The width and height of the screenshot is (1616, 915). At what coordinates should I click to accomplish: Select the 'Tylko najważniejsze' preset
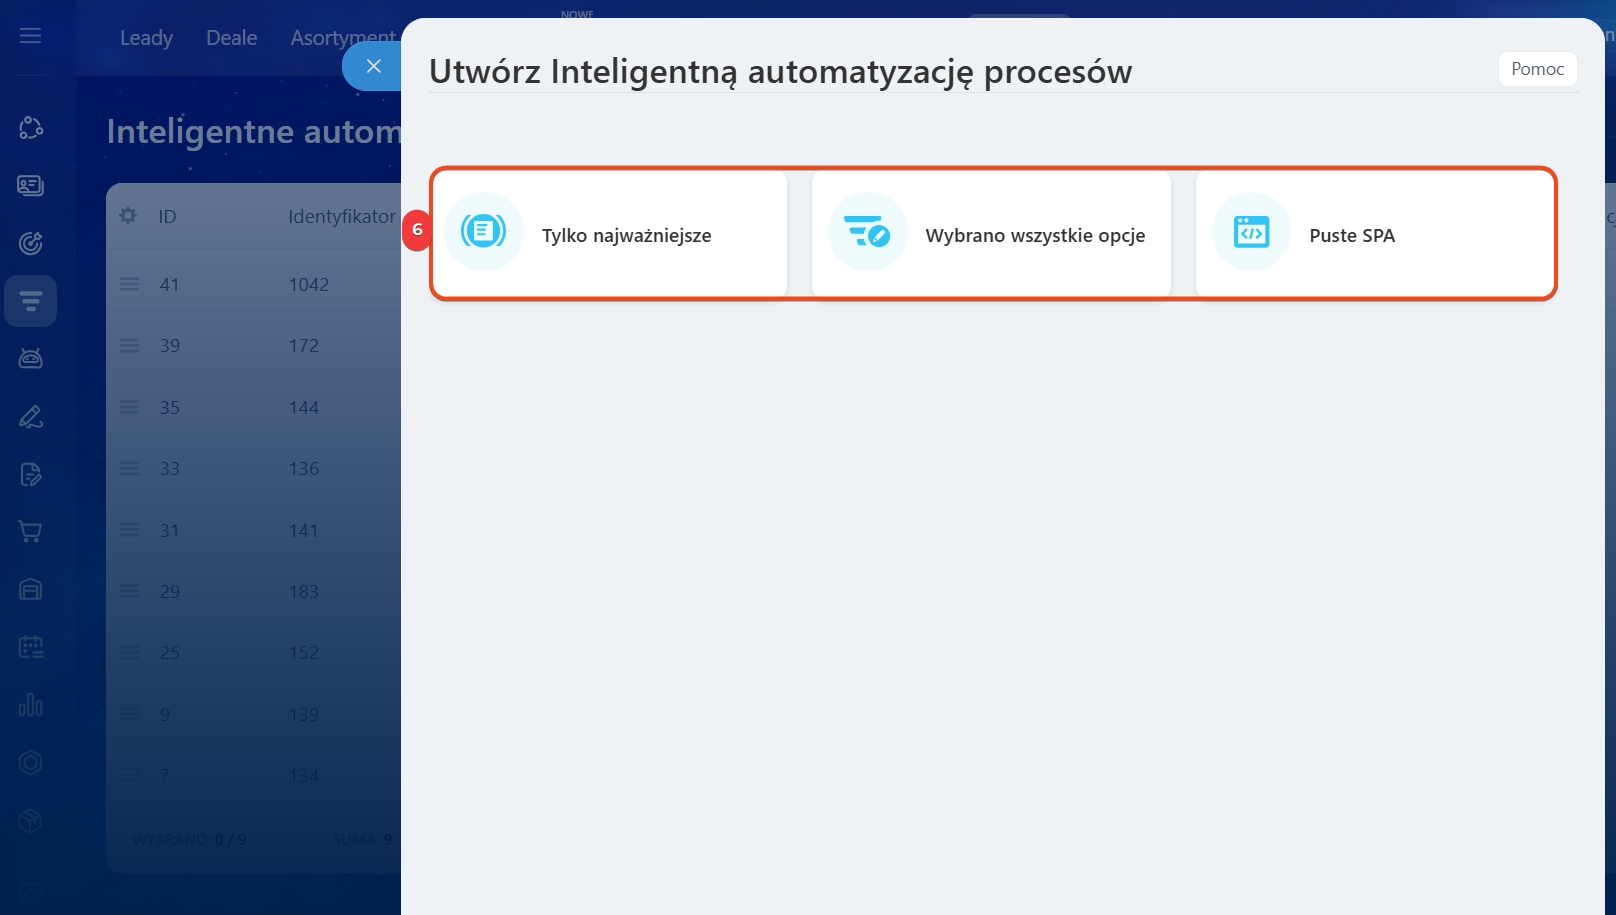coord(609,234)
